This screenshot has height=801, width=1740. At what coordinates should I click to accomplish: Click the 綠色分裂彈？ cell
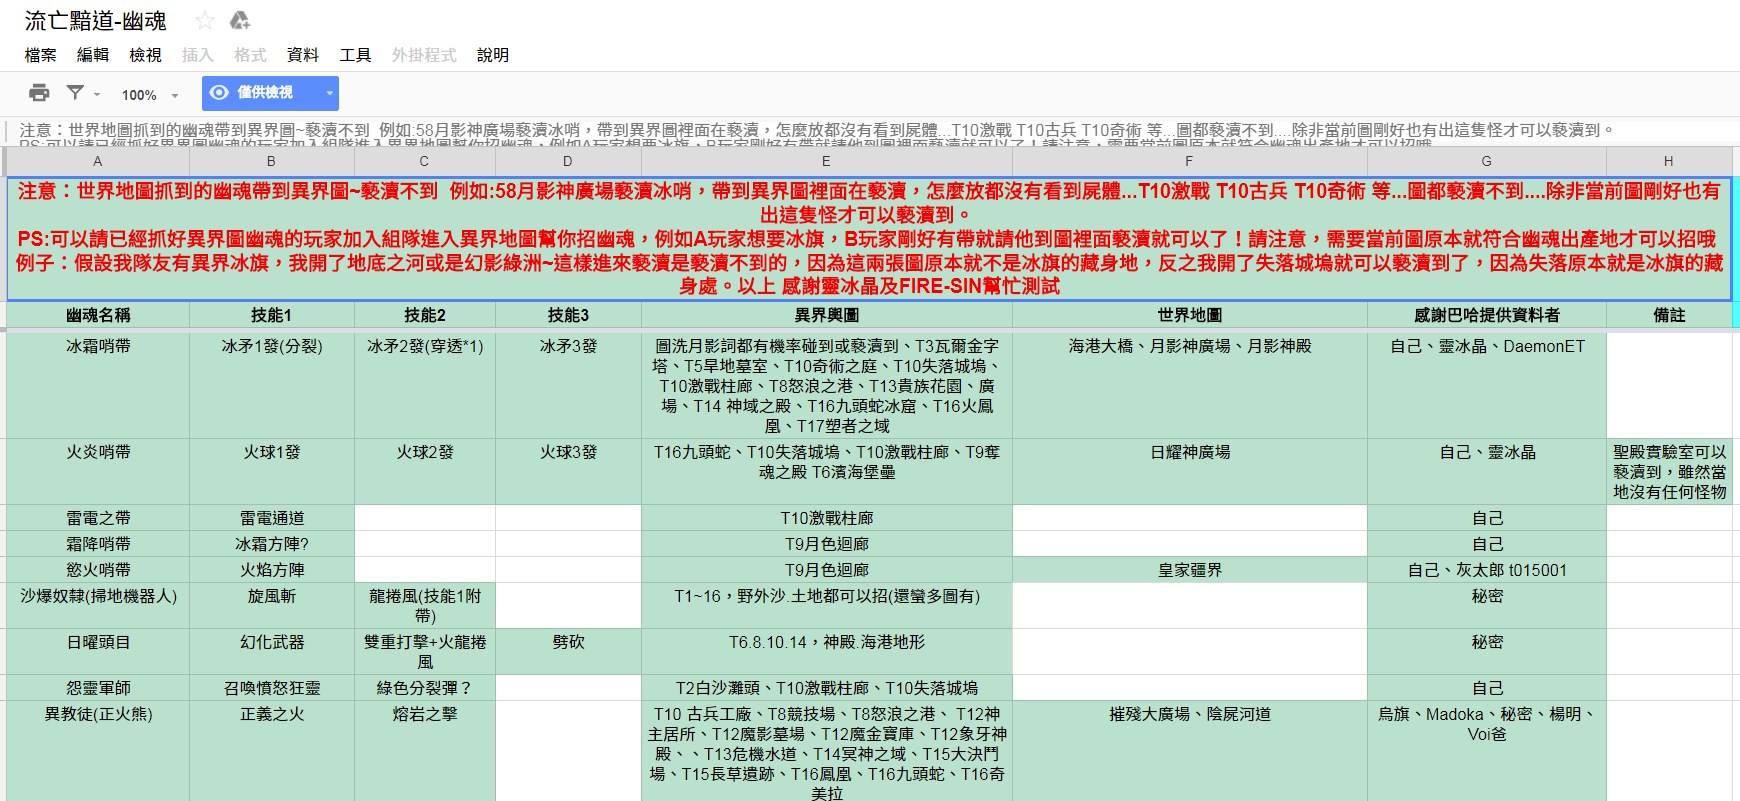pyautogui.click(x=425, y=688)
